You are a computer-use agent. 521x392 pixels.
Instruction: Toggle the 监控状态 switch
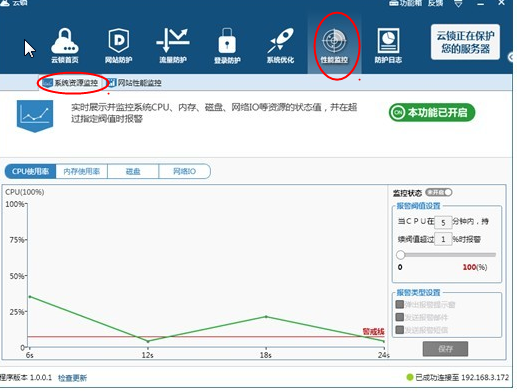439,192
